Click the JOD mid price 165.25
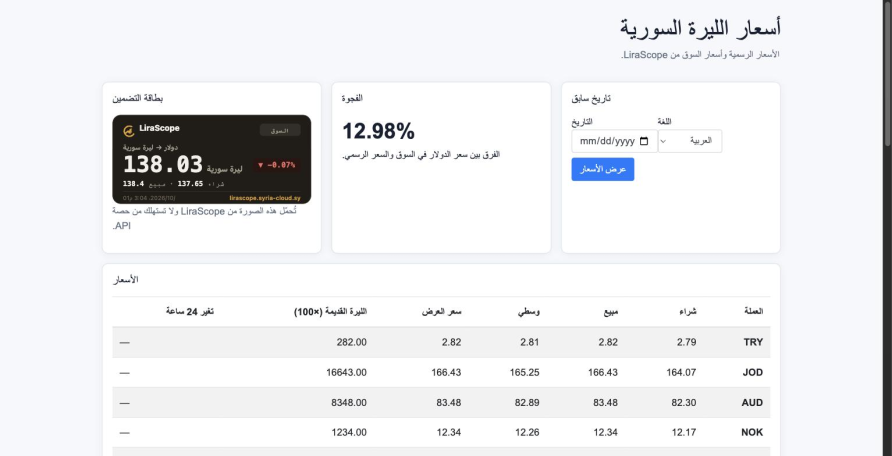This screenshot has height=456, width=892. click(x=525, y=372)
